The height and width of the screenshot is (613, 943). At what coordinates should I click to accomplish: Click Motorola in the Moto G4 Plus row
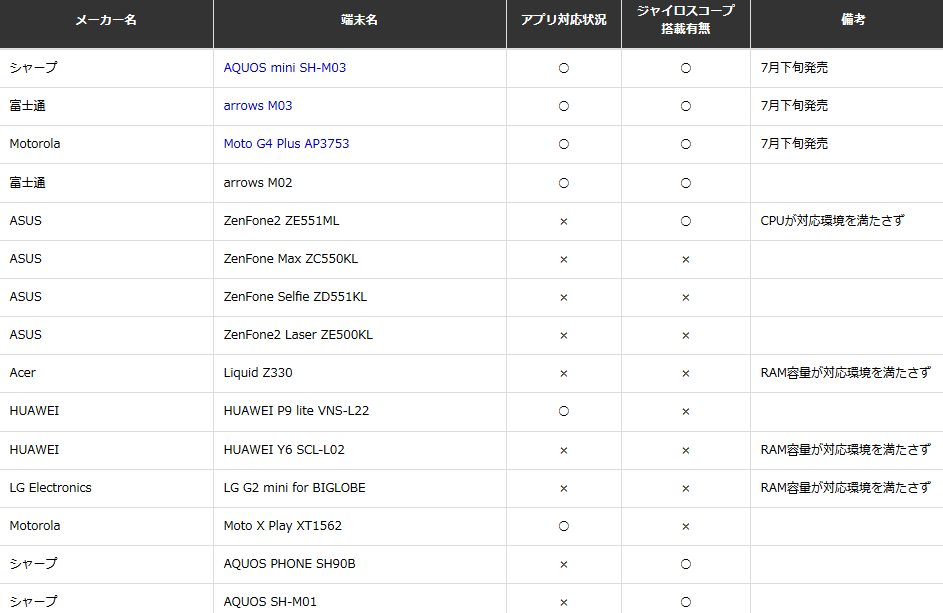[x=35, y=144]
